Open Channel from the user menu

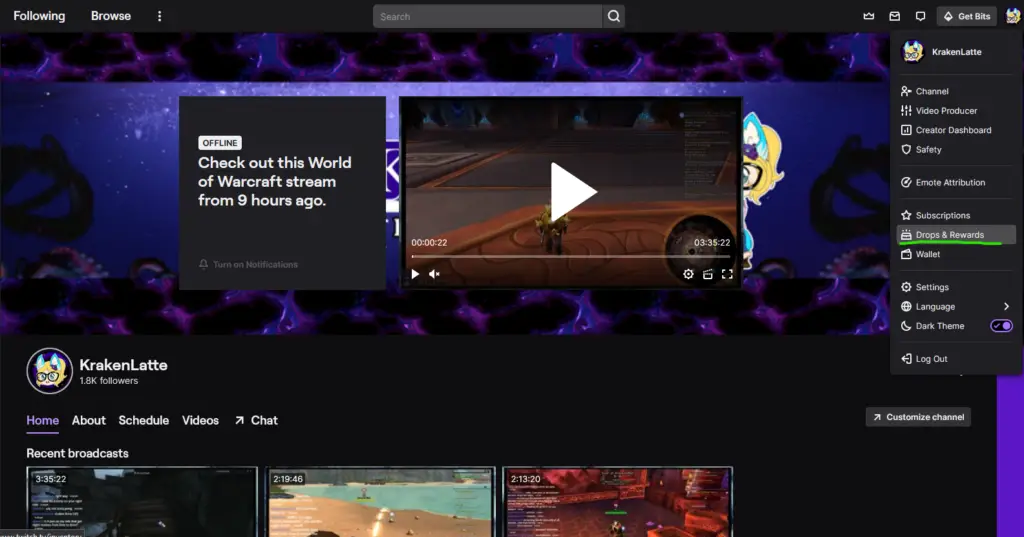coord(956,91)
